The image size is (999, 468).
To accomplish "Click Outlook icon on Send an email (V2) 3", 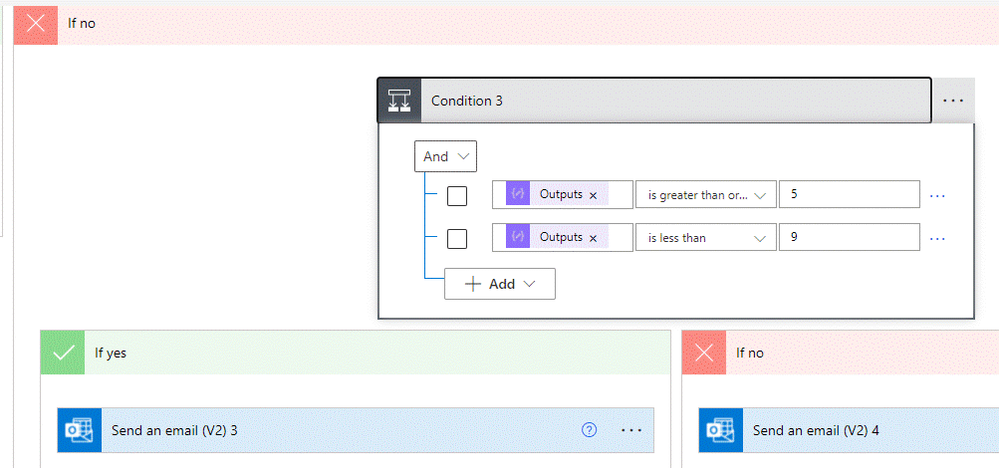I will coord(78,430).
